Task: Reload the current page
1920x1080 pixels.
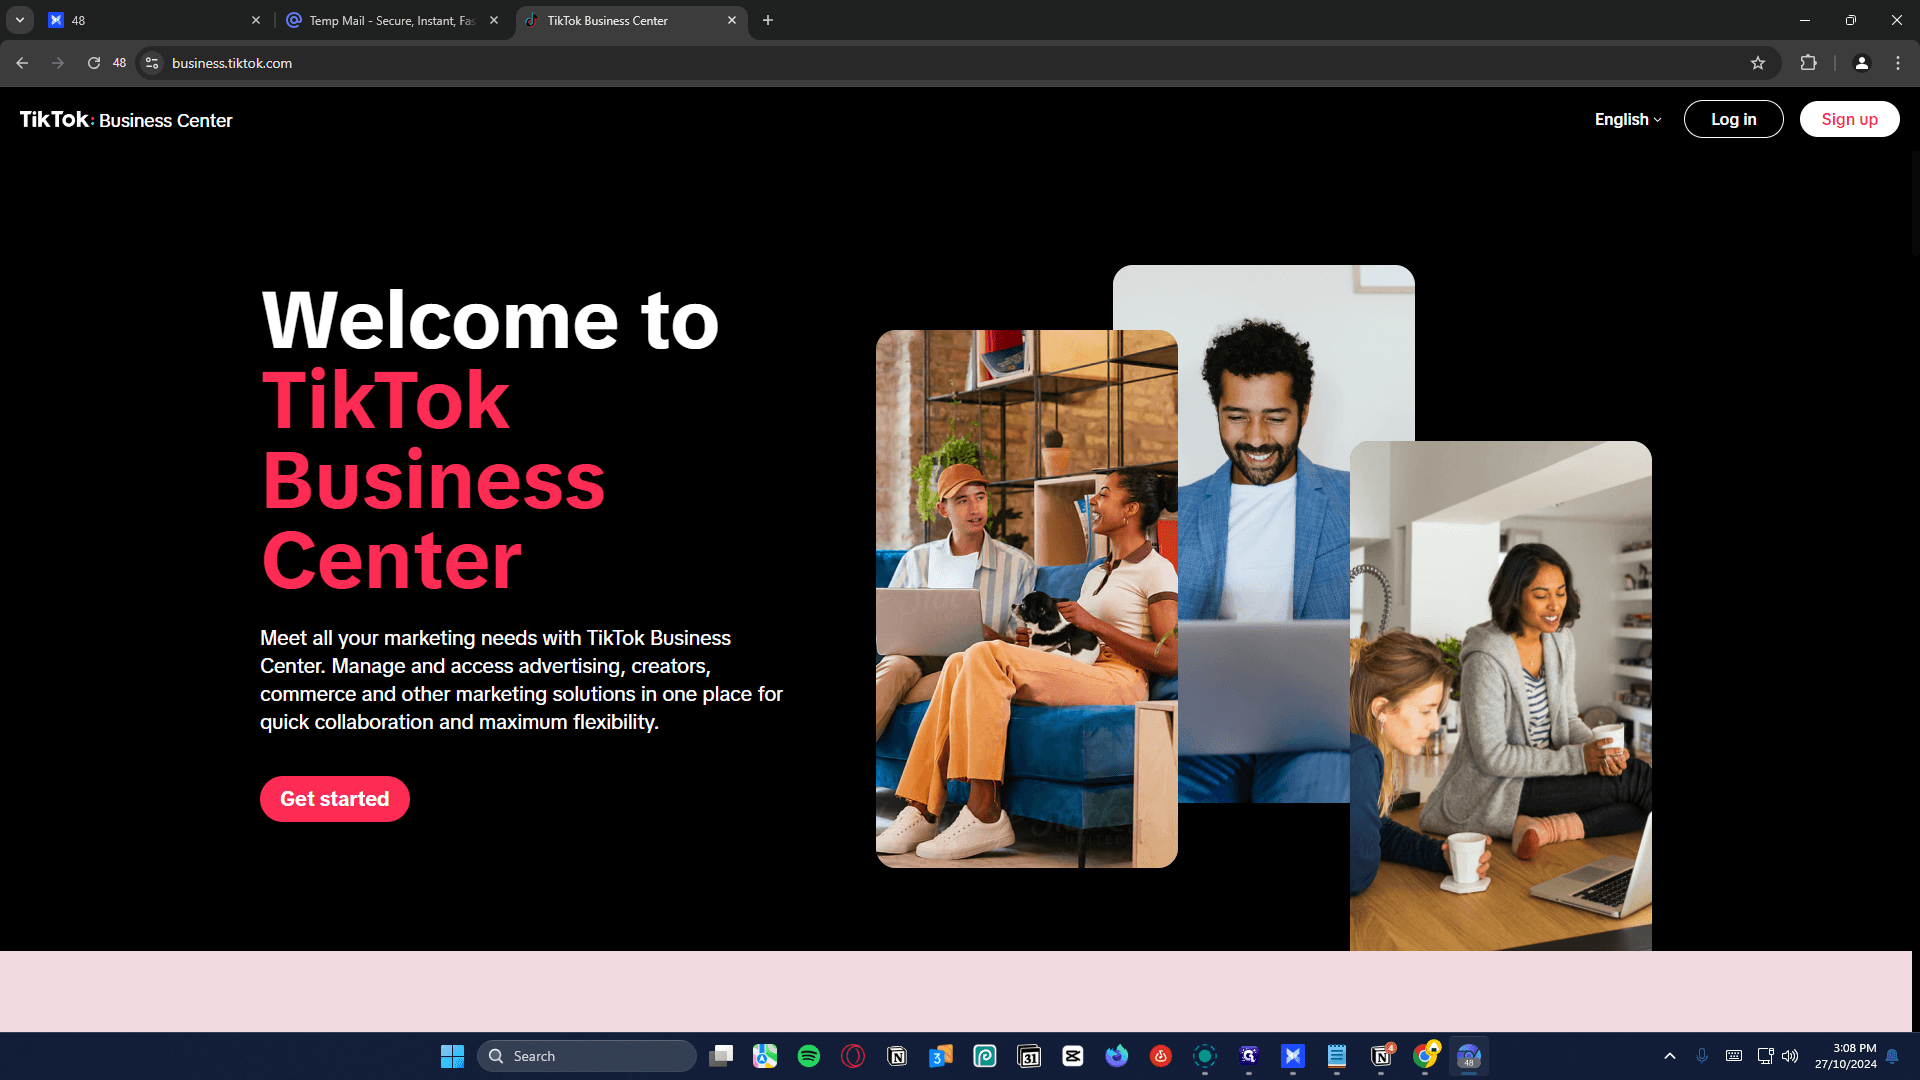Action: click(94, 63)
